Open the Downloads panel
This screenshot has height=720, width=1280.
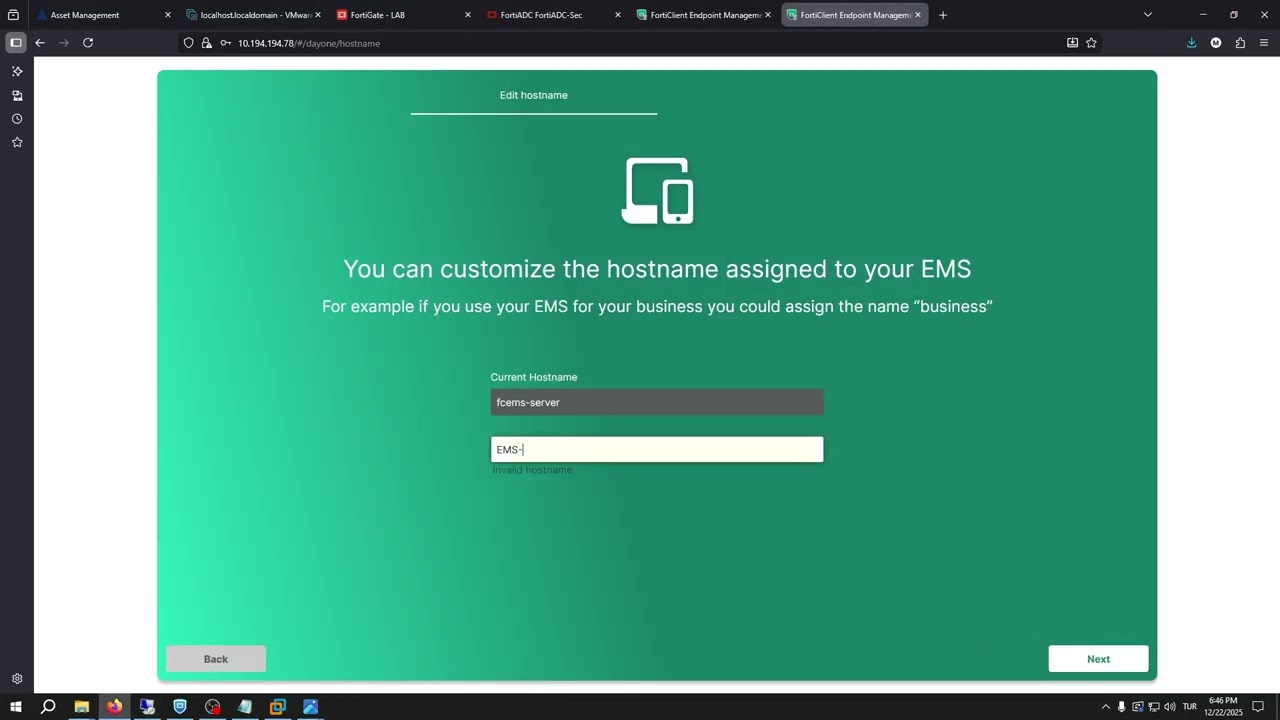point(1191,43)
